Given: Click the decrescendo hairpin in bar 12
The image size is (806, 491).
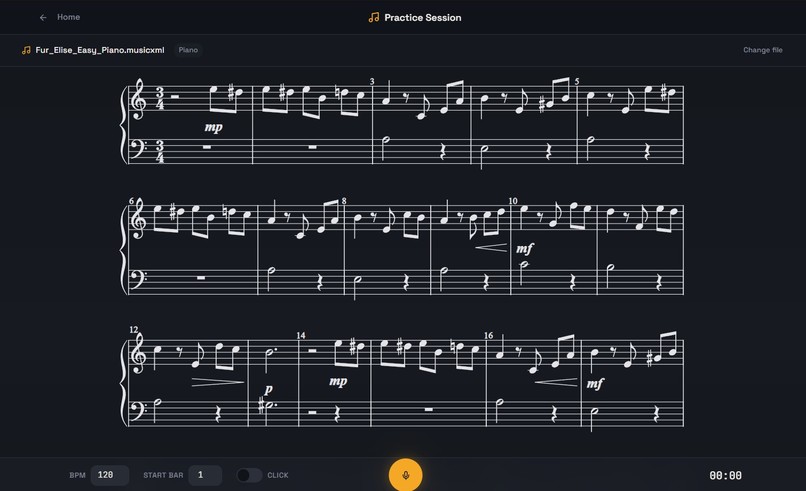Looking at the screenshot, I should point(217,382).
